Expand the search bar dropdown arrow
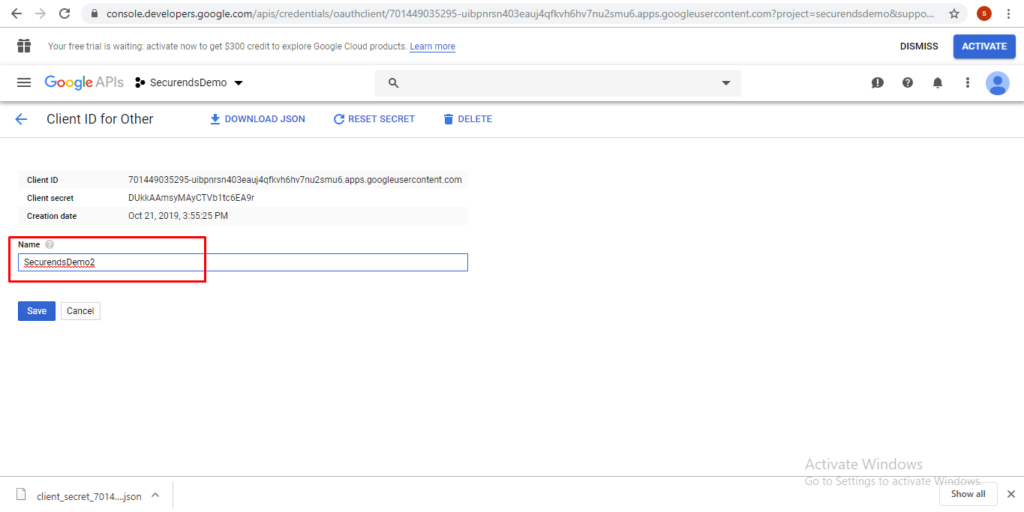 pos(726,83)
